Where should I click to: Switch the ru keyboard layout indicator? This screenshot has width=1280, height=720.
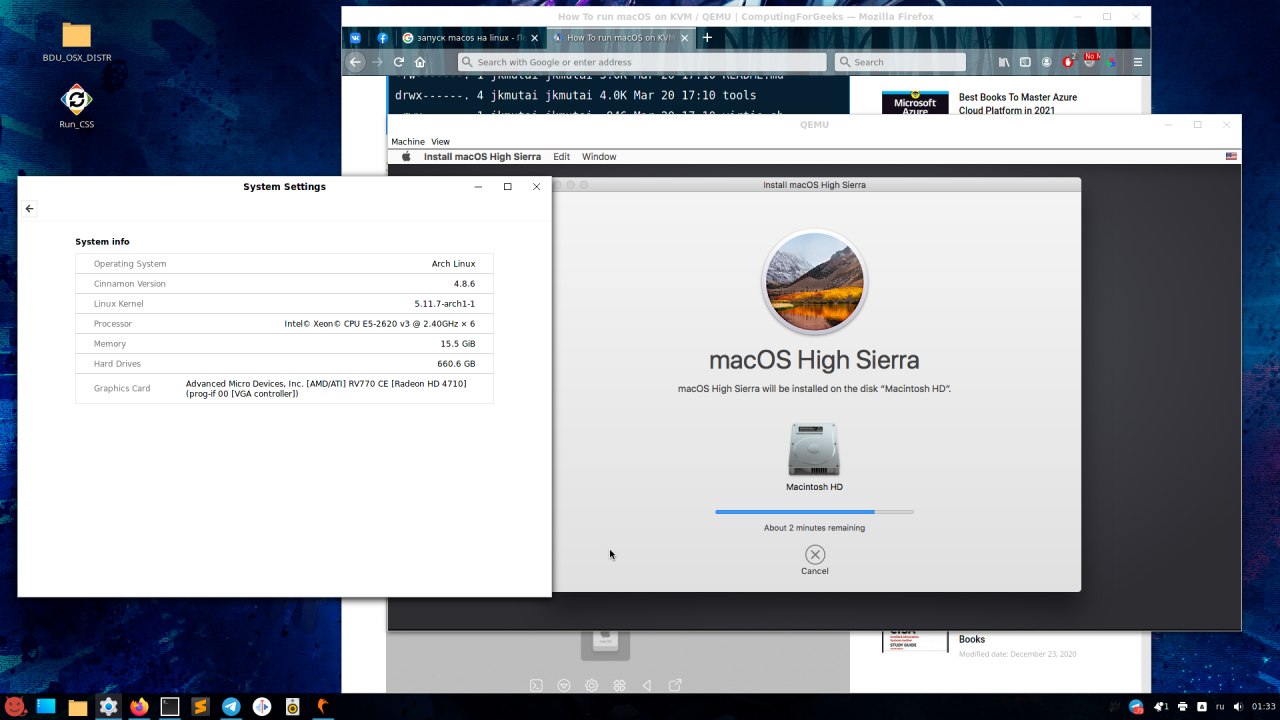(x=1219, y=706)
